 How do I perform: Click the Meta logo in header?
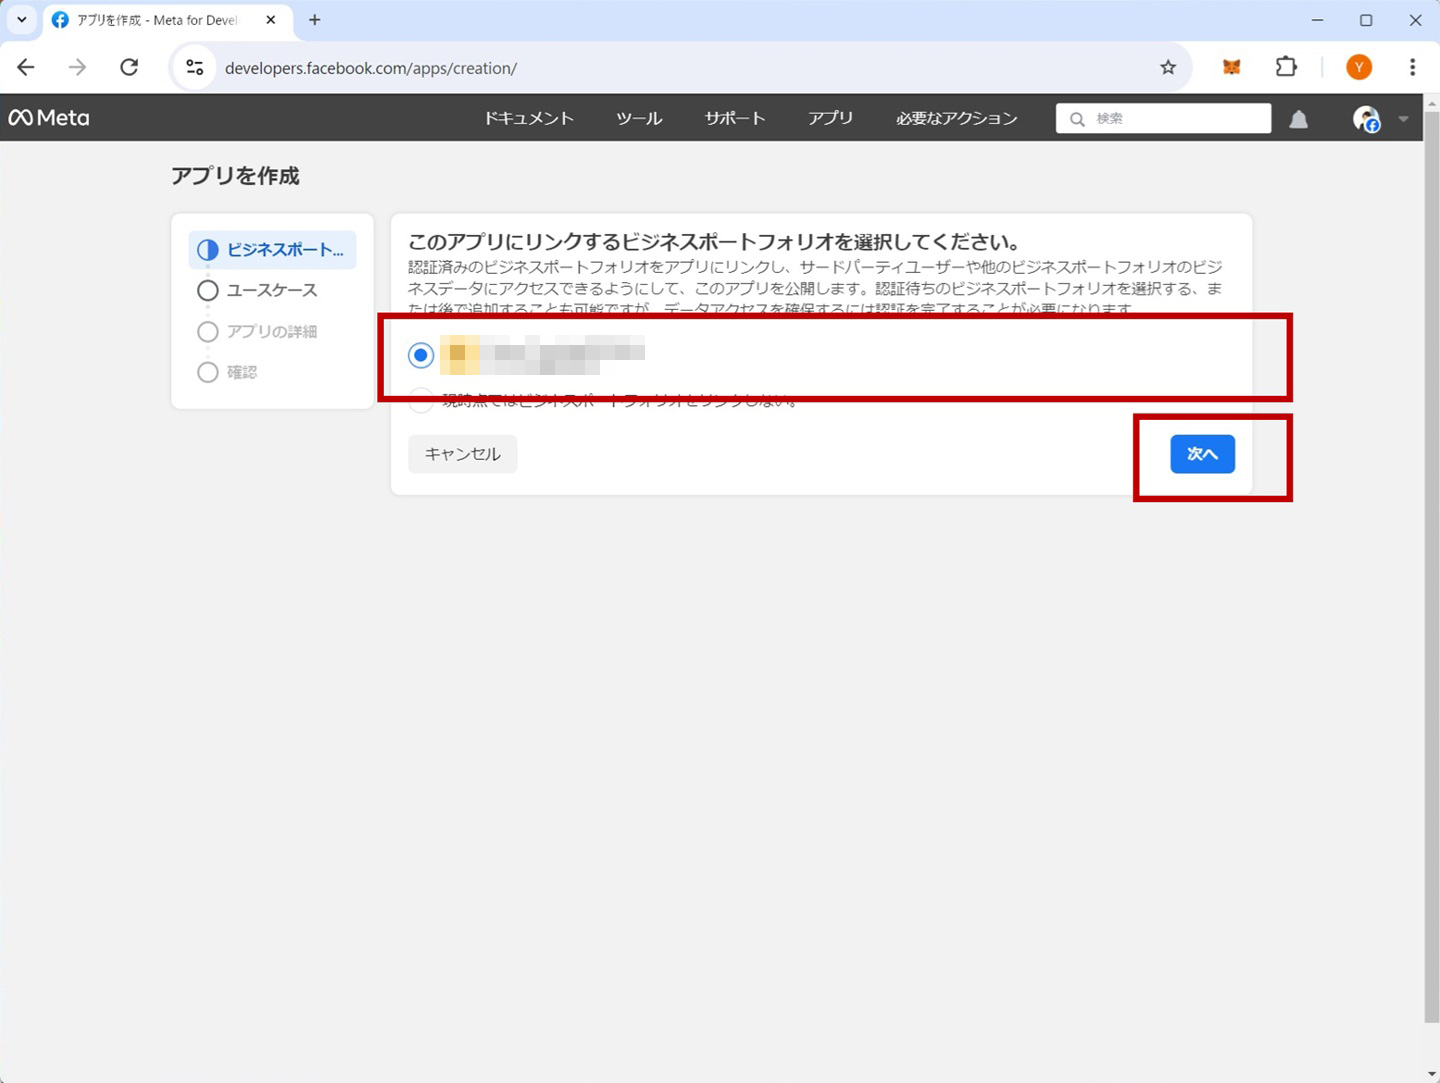pyautogui.click(x=49, y=118)
